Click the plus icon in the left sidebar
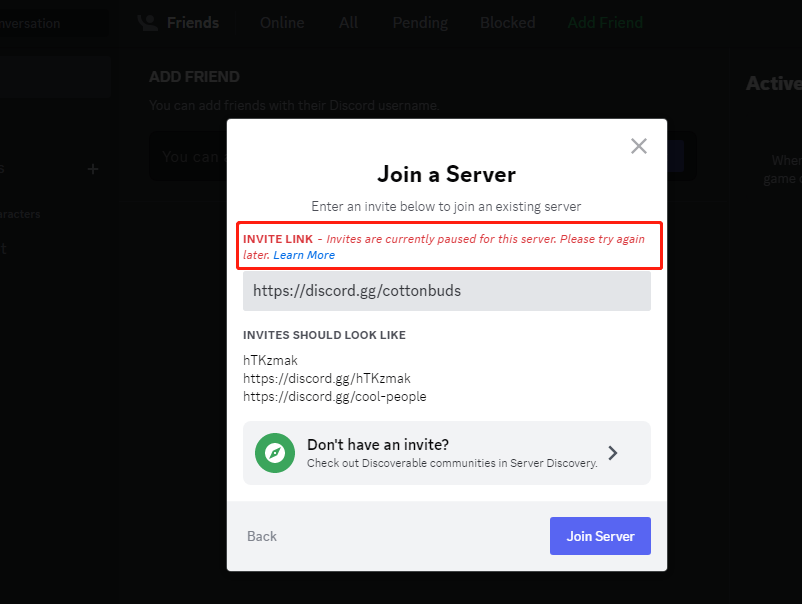Viewport: 802px width, 604px height. [92, 169]
